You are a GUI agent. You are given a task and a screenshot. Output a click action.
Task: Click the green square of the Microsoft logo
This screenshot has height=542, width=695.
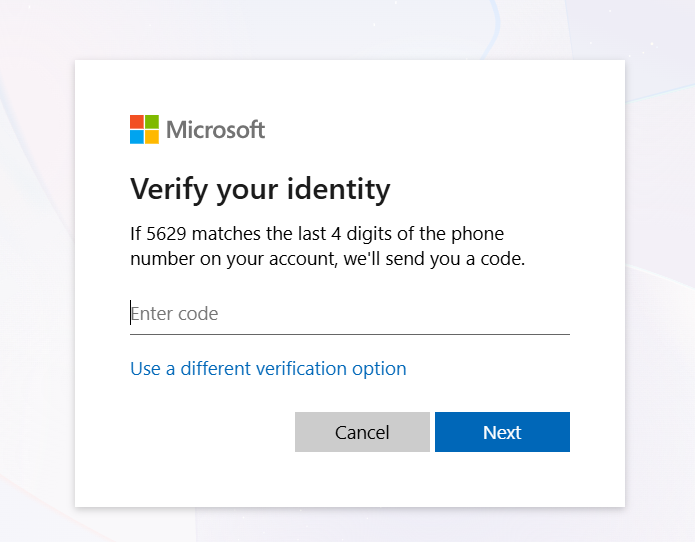click(x=152, y=122)
